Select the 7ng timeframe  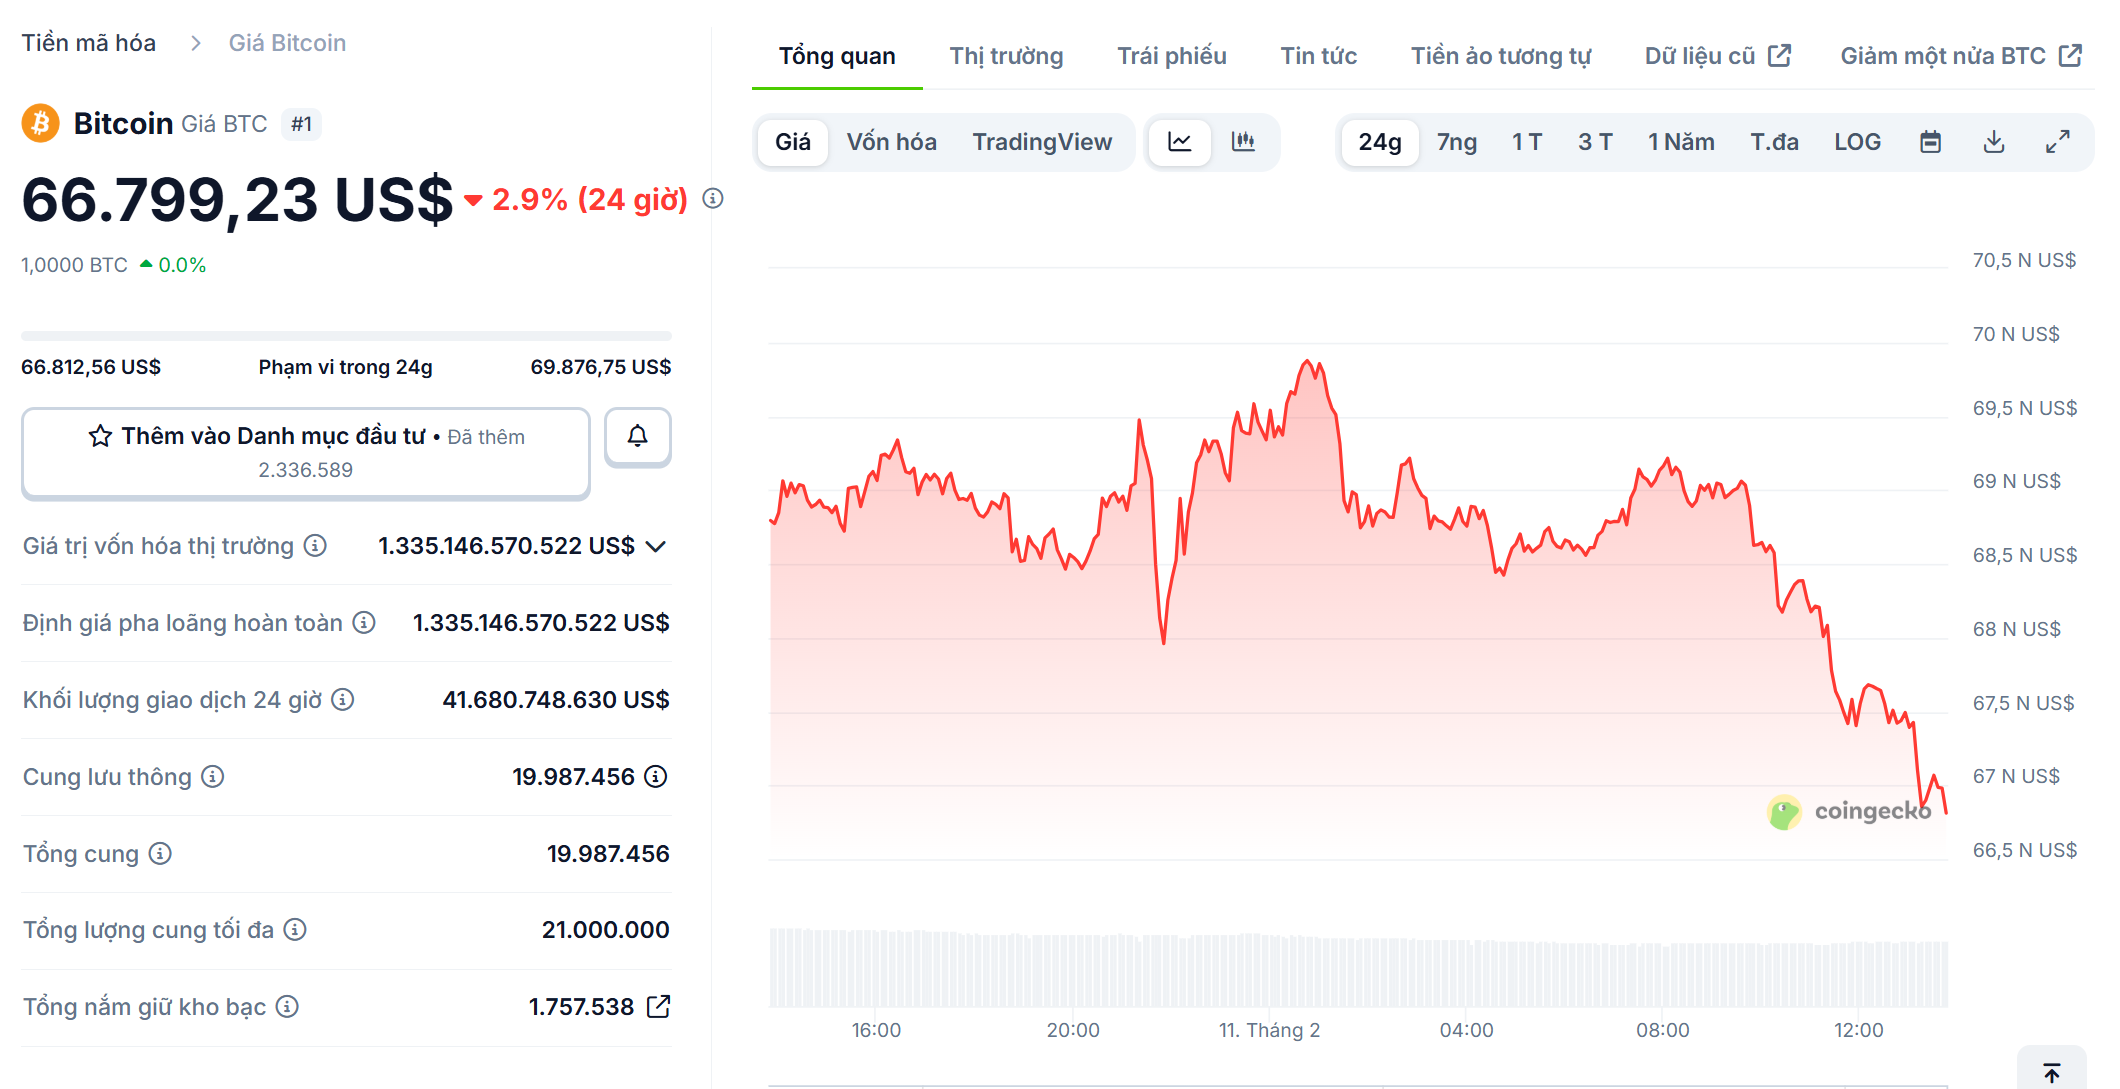(x=1455, y=142)
